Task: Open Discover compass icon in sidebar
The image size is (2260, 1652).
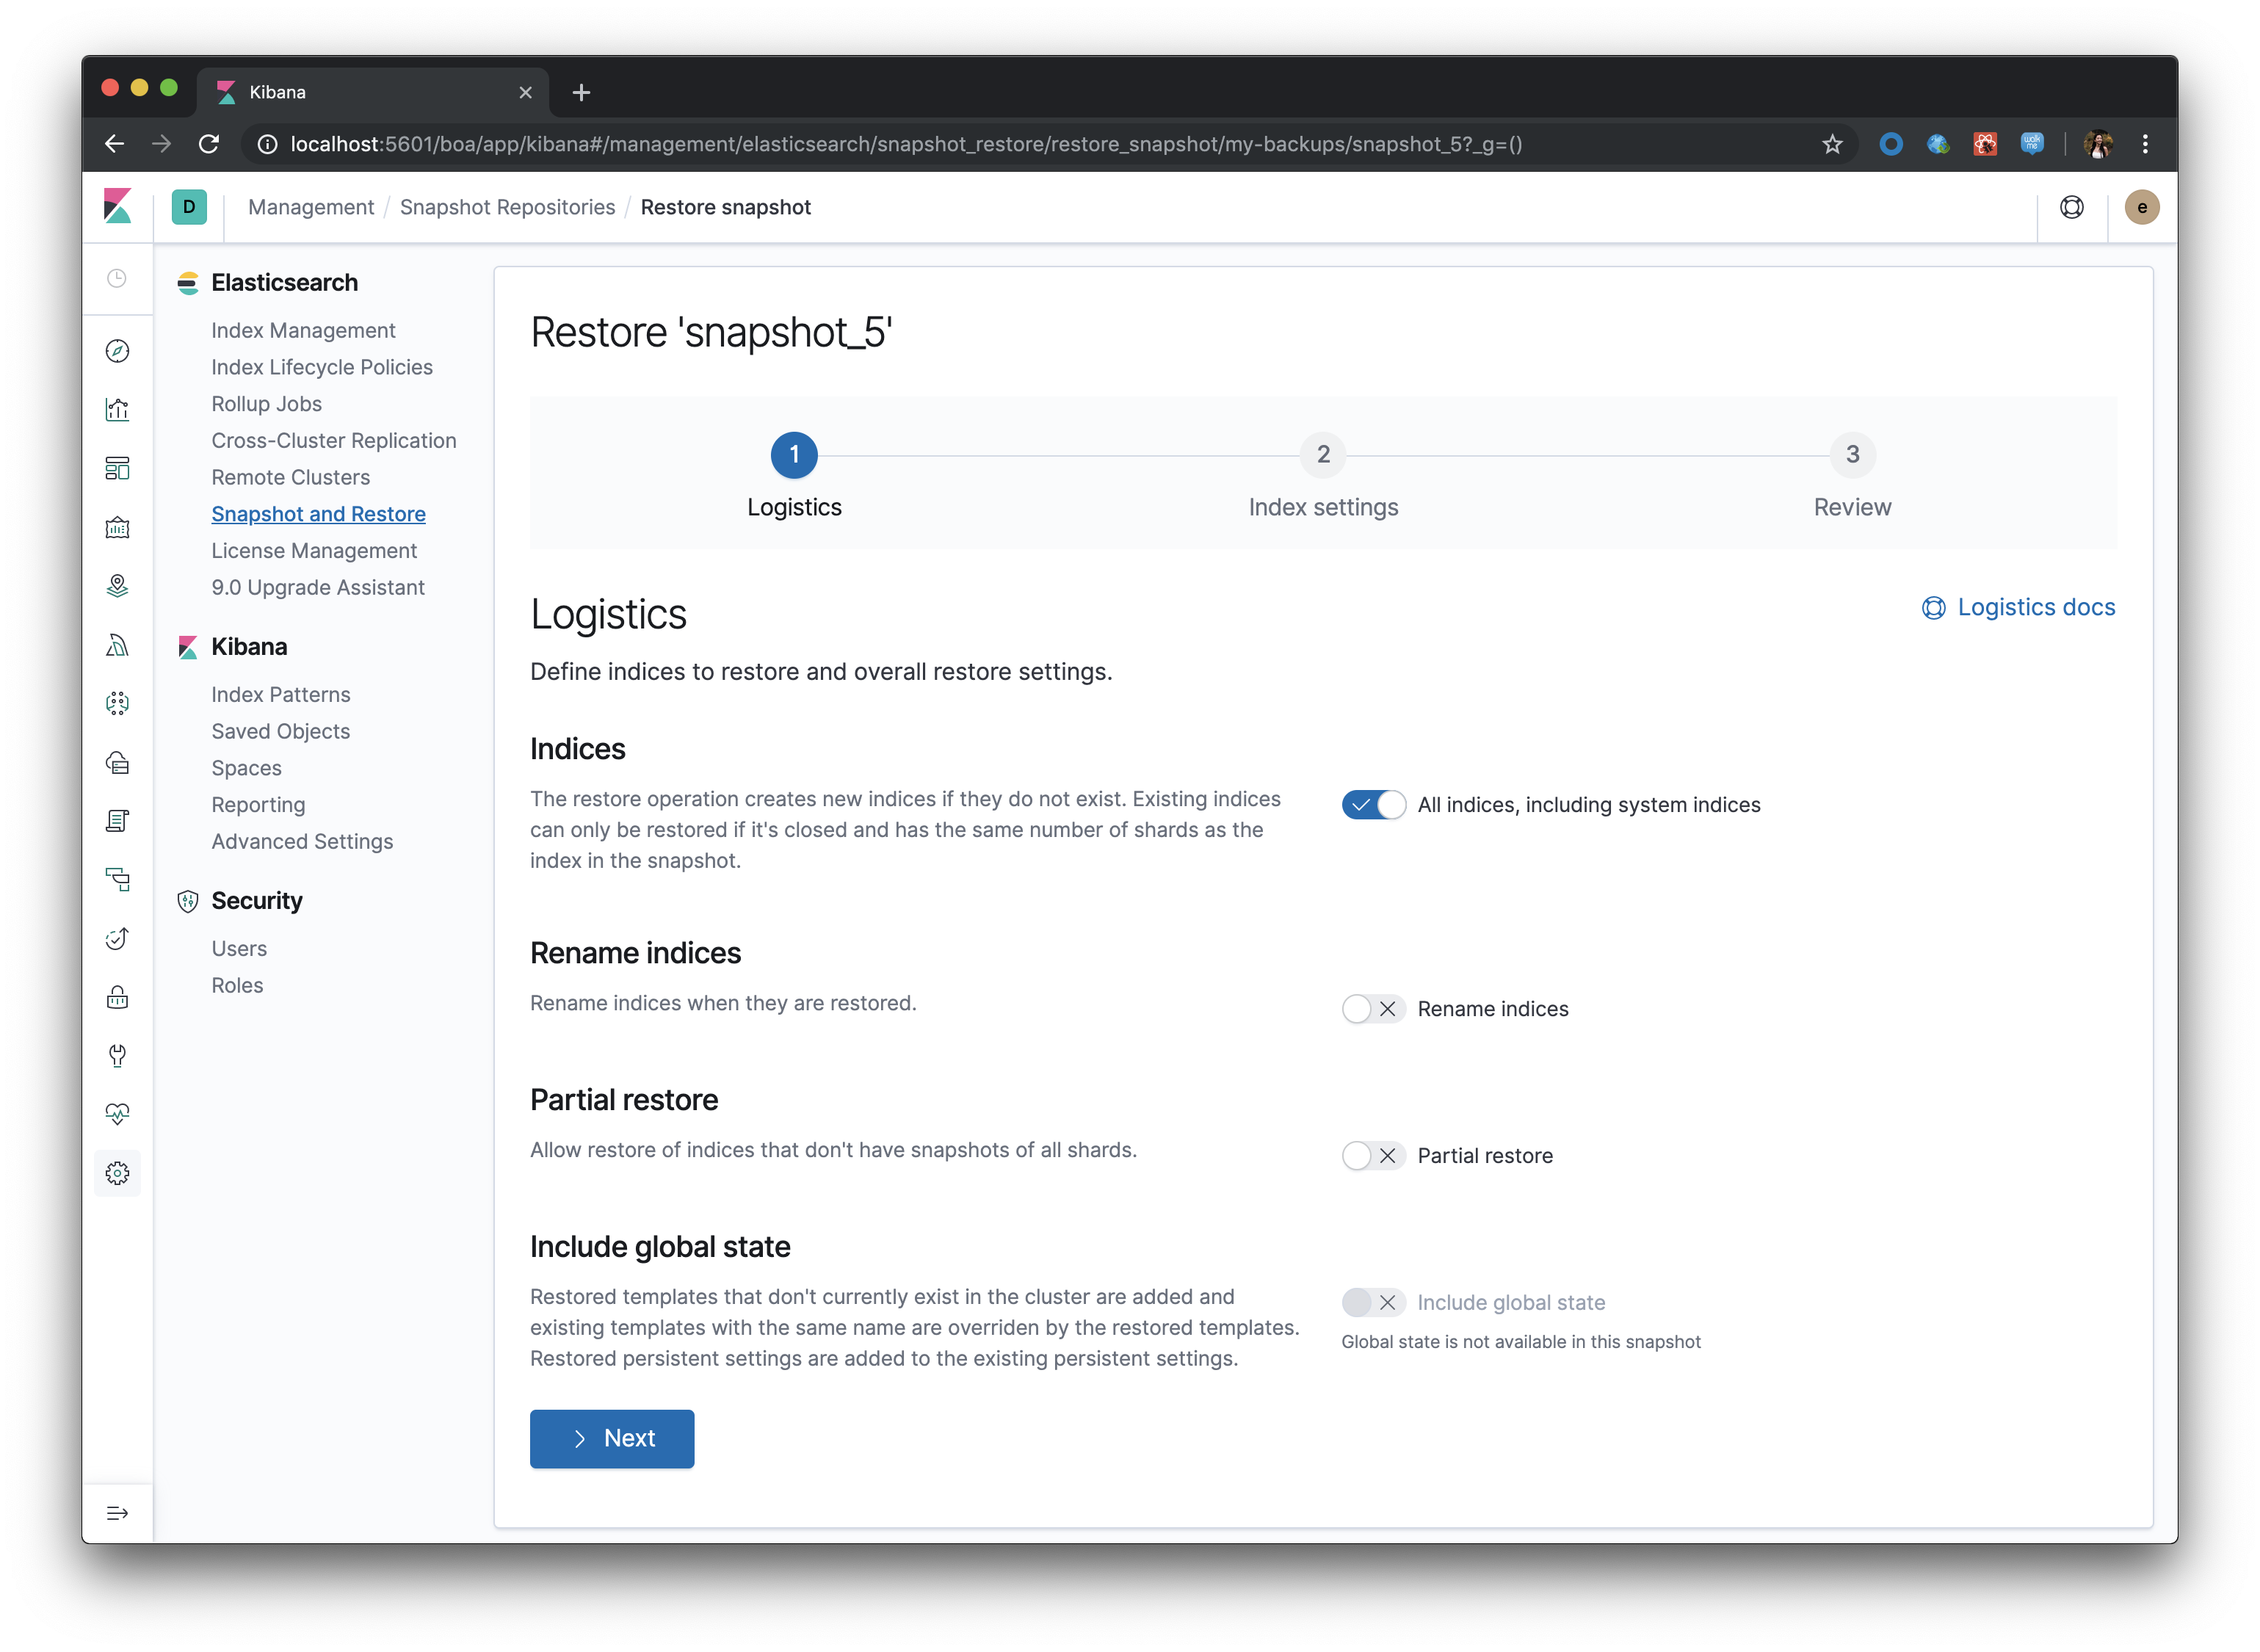Action: (x=117, y=351)
